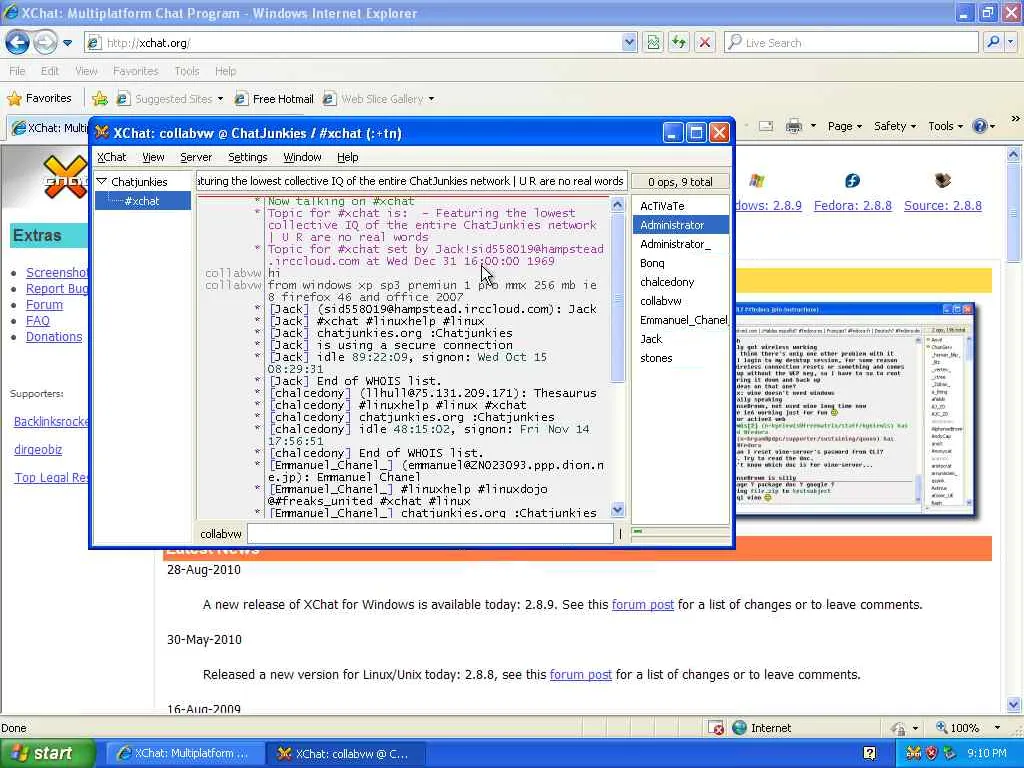
Task: Click the Stop loading icon
Action: (x=705, y=43)
